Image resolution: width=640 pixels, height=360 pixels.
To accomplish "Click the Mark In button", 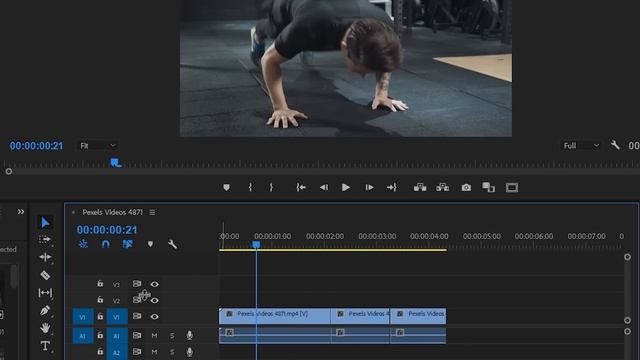I will click(250, 187).
